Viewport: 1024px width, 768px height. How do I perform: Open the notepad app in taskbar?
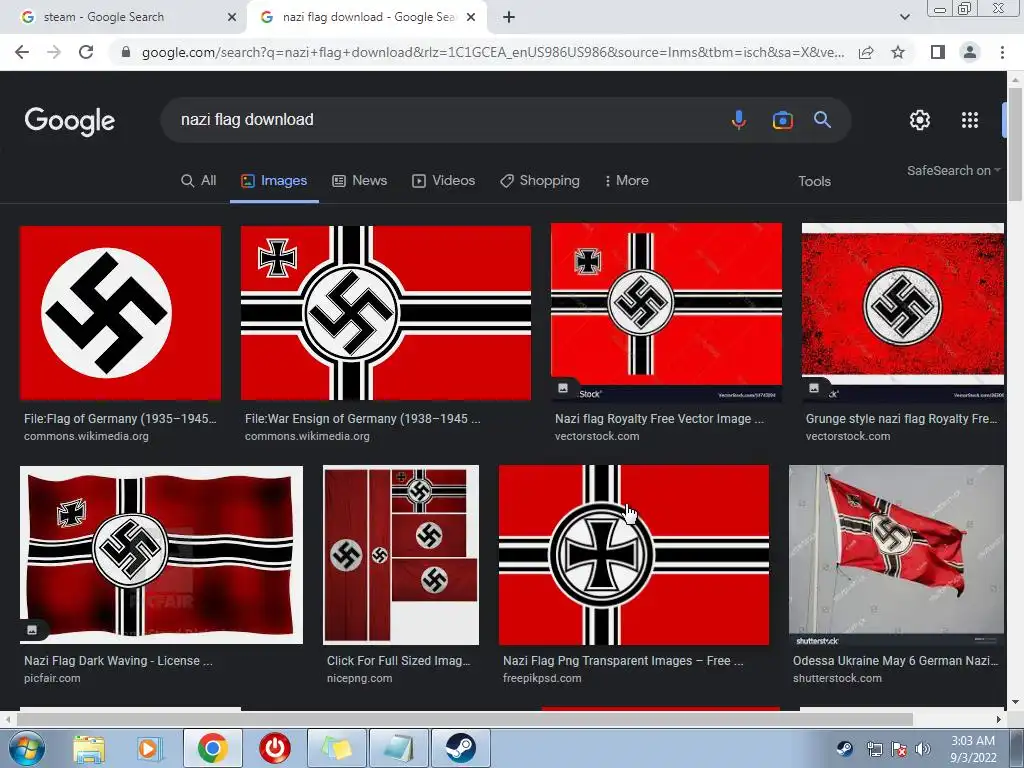[398, 748]
